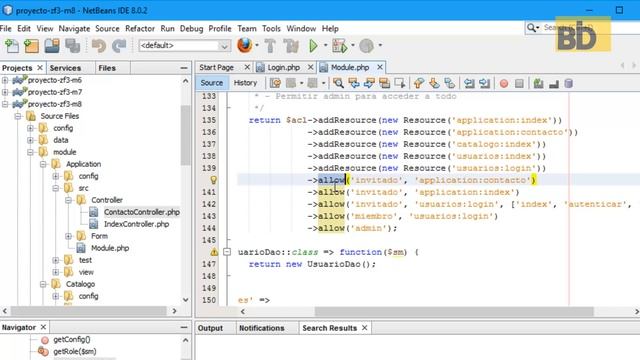Select IndexController.php in tree

[136, 224]
